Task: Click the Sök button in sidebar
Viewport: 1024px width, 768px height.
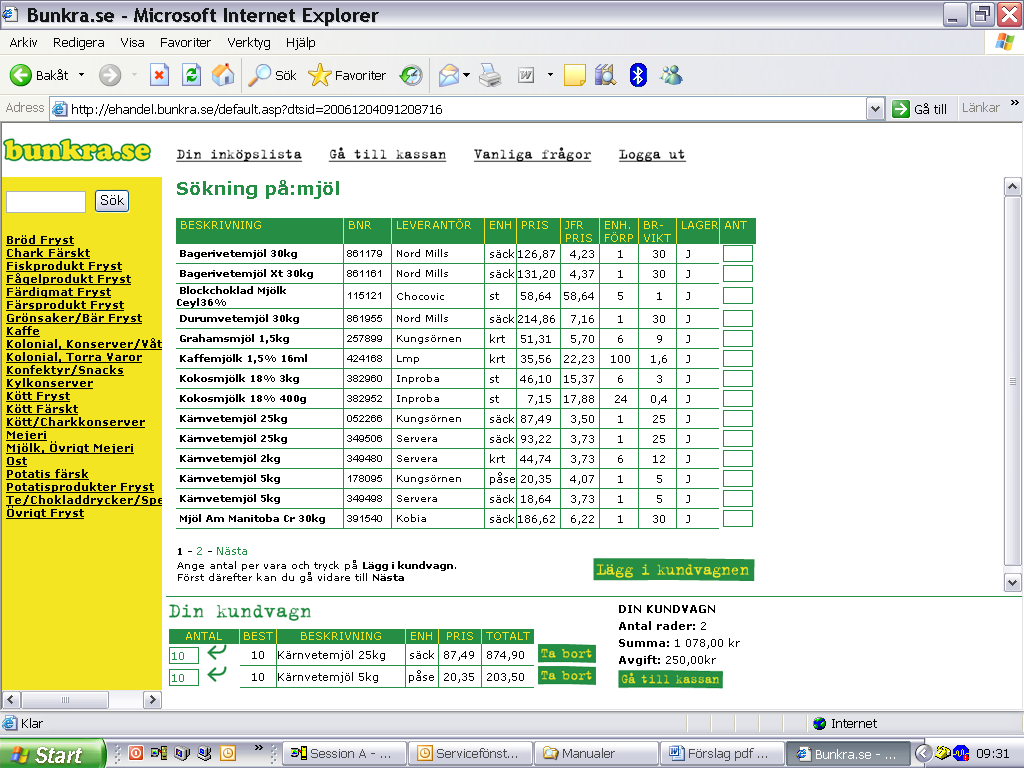Action: click(112, 200)
